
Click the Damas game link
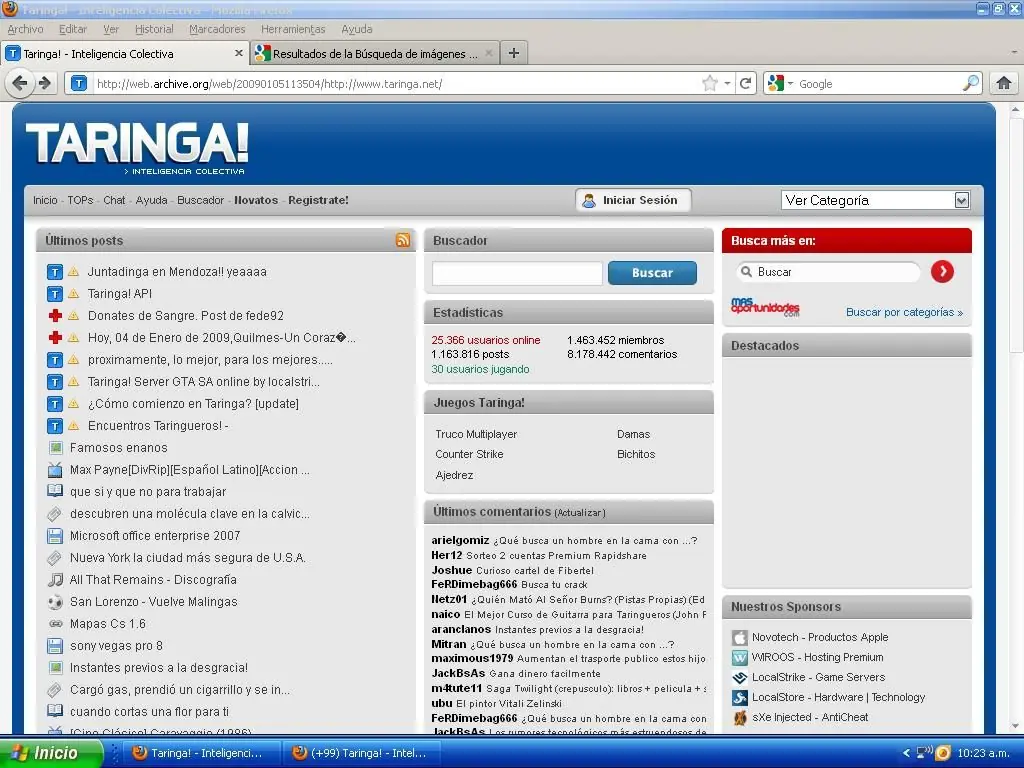(633, 434)
